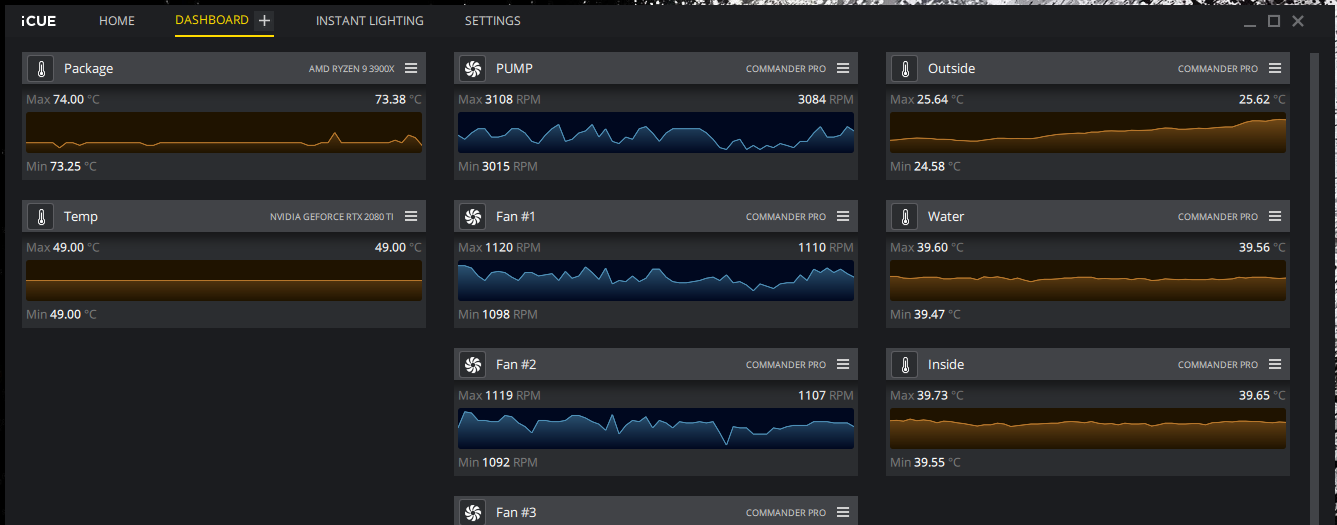Click the thermometer icon on Package widget

pyautogui.click(x=41, y=69)
